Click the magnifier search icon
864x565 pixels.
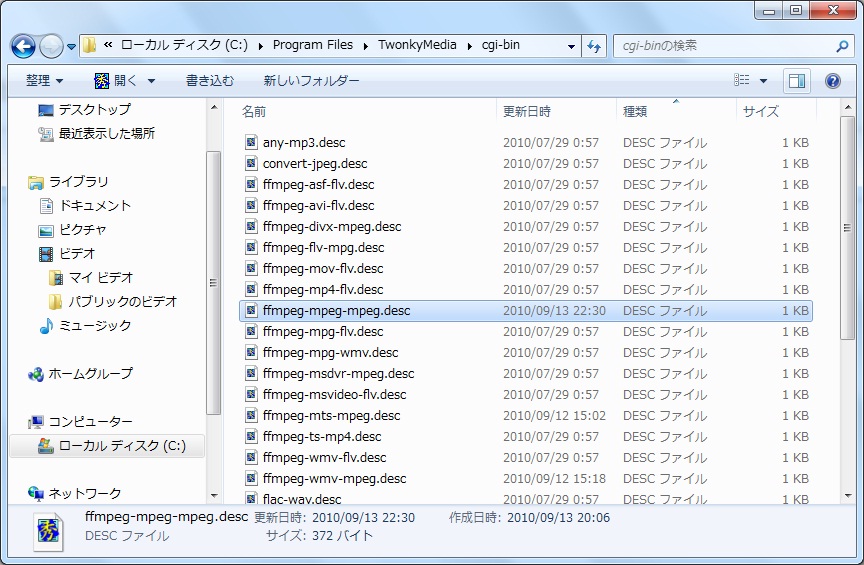(842, 46)
